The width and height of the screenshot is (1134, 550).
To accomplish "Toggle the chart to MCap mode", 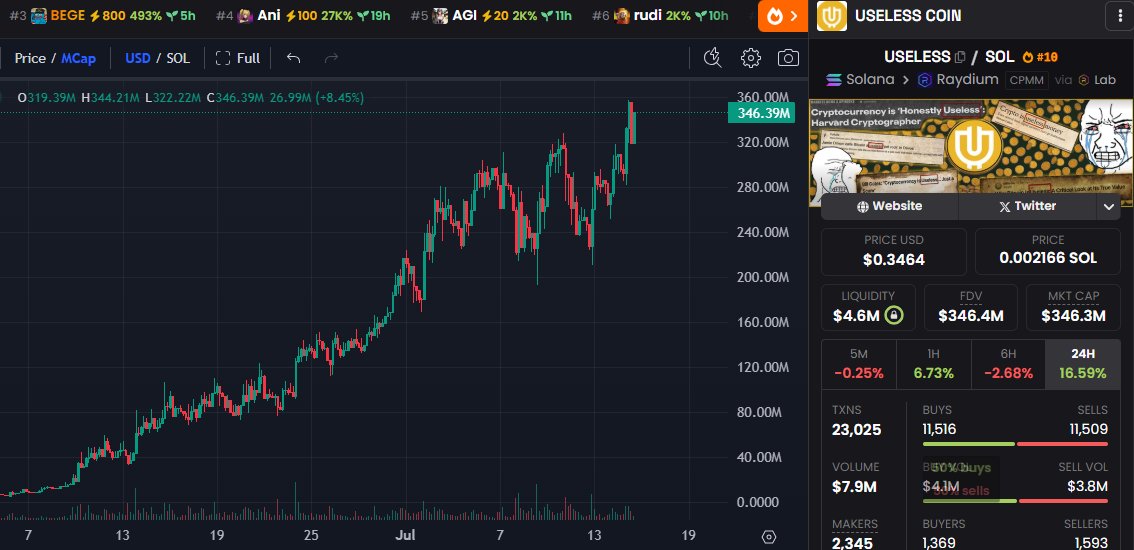I will coord(78,58).
